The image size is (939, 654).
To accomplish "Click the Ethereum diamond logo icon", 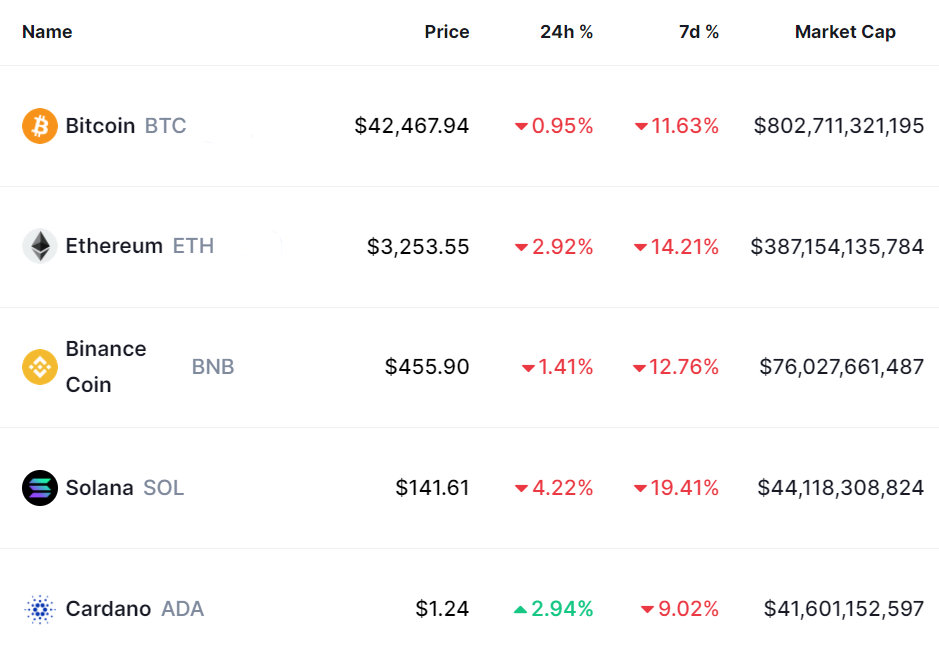I will (40, 246).
